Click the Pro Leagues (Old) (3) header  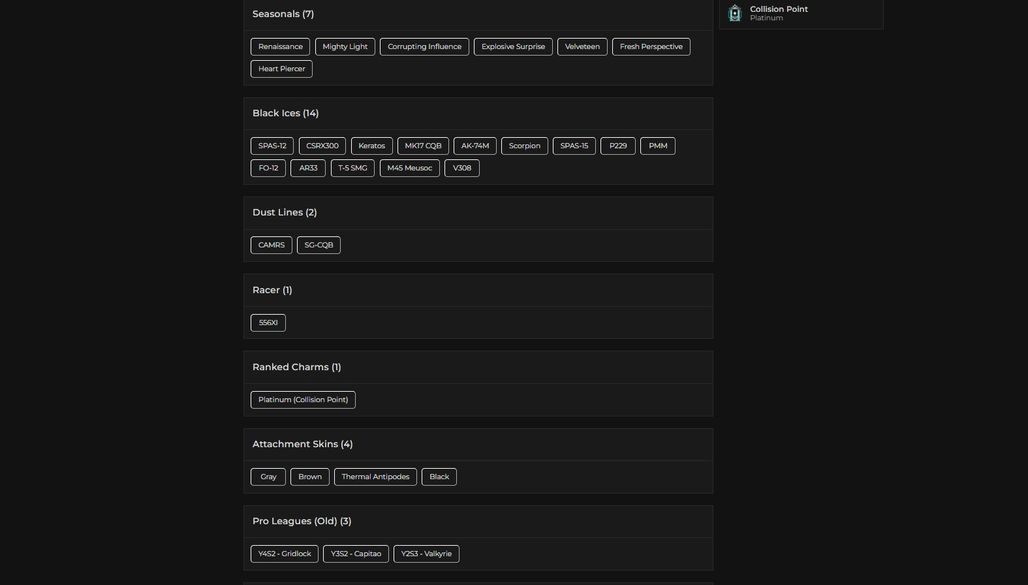(302, 521)
